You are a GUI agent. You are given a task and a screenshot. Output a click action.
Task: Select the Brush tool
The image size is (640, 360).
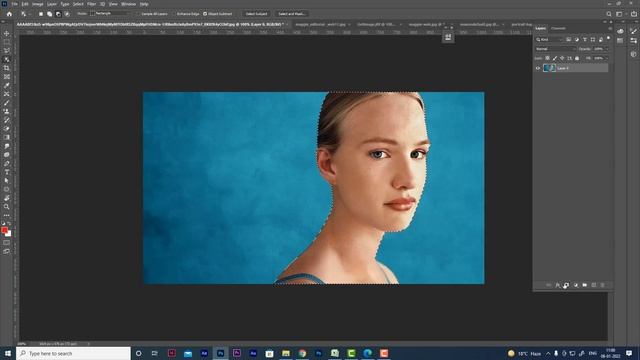(7, 103)
